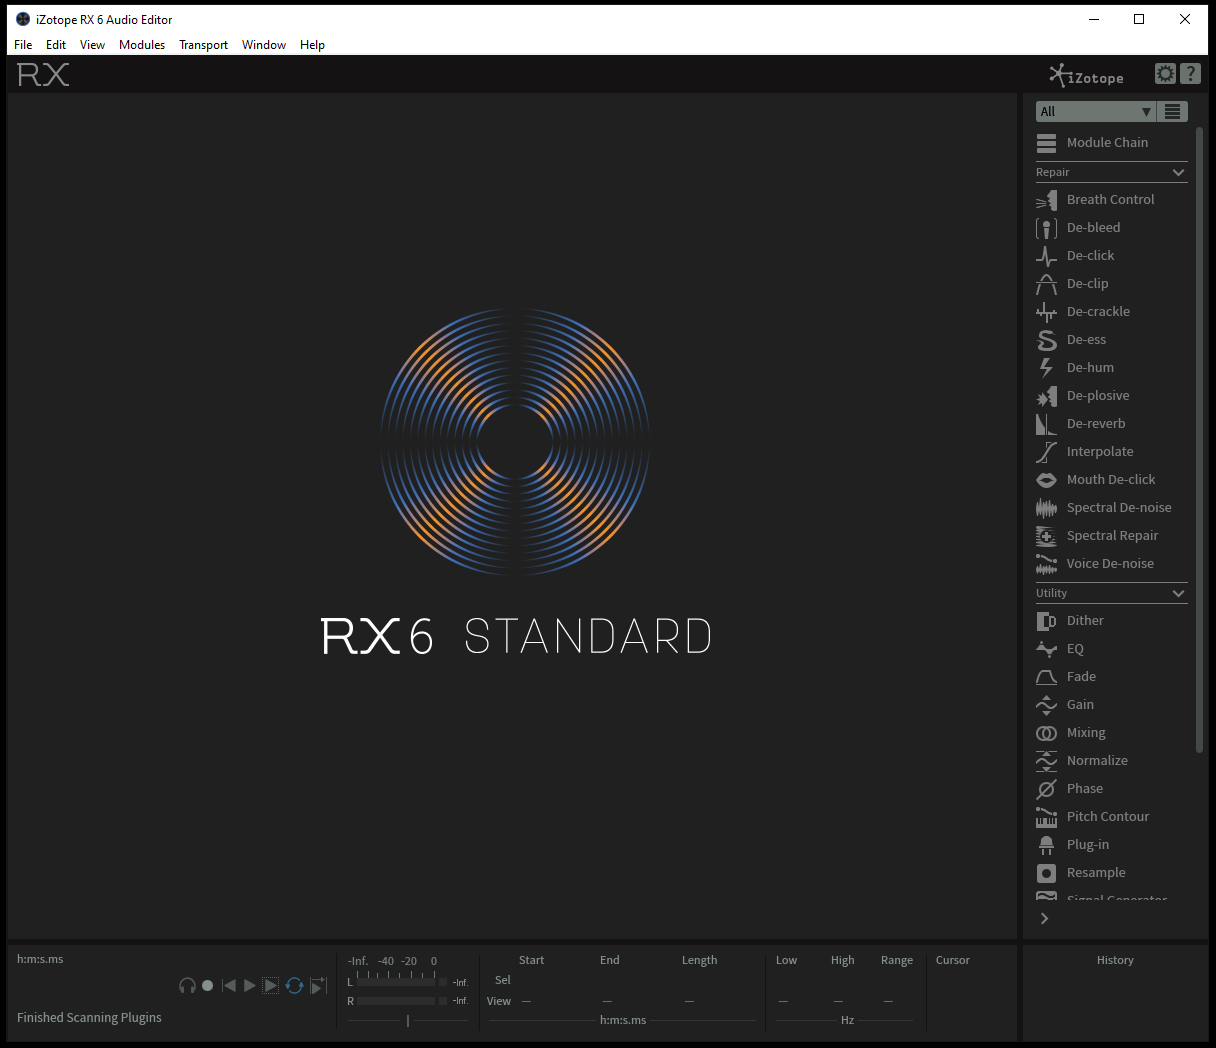Start recording with the record button
This screenshot has height=1048, width=1216.
point(208,986)
